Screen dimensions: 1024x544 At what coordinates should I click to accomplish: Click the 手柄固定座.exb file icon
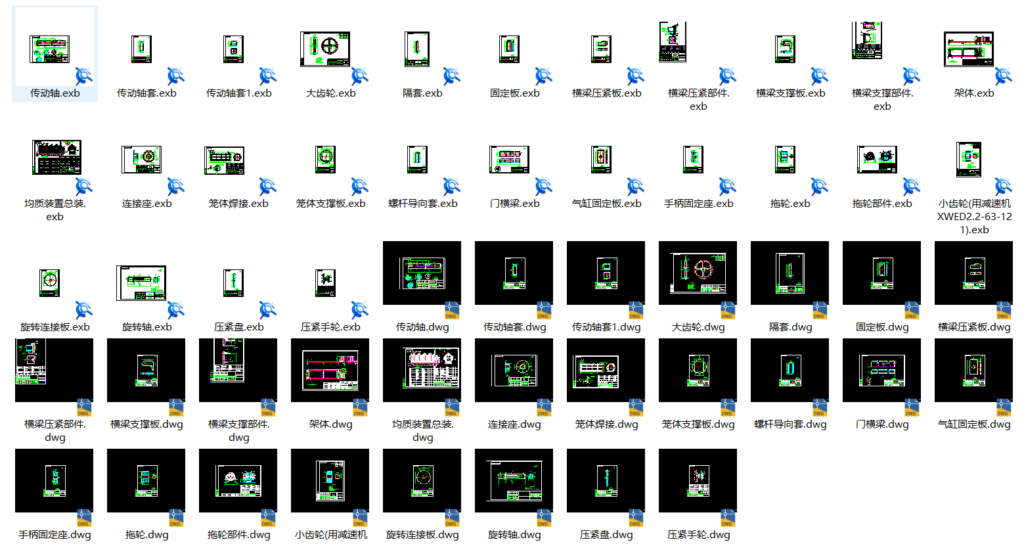[693, 159]
